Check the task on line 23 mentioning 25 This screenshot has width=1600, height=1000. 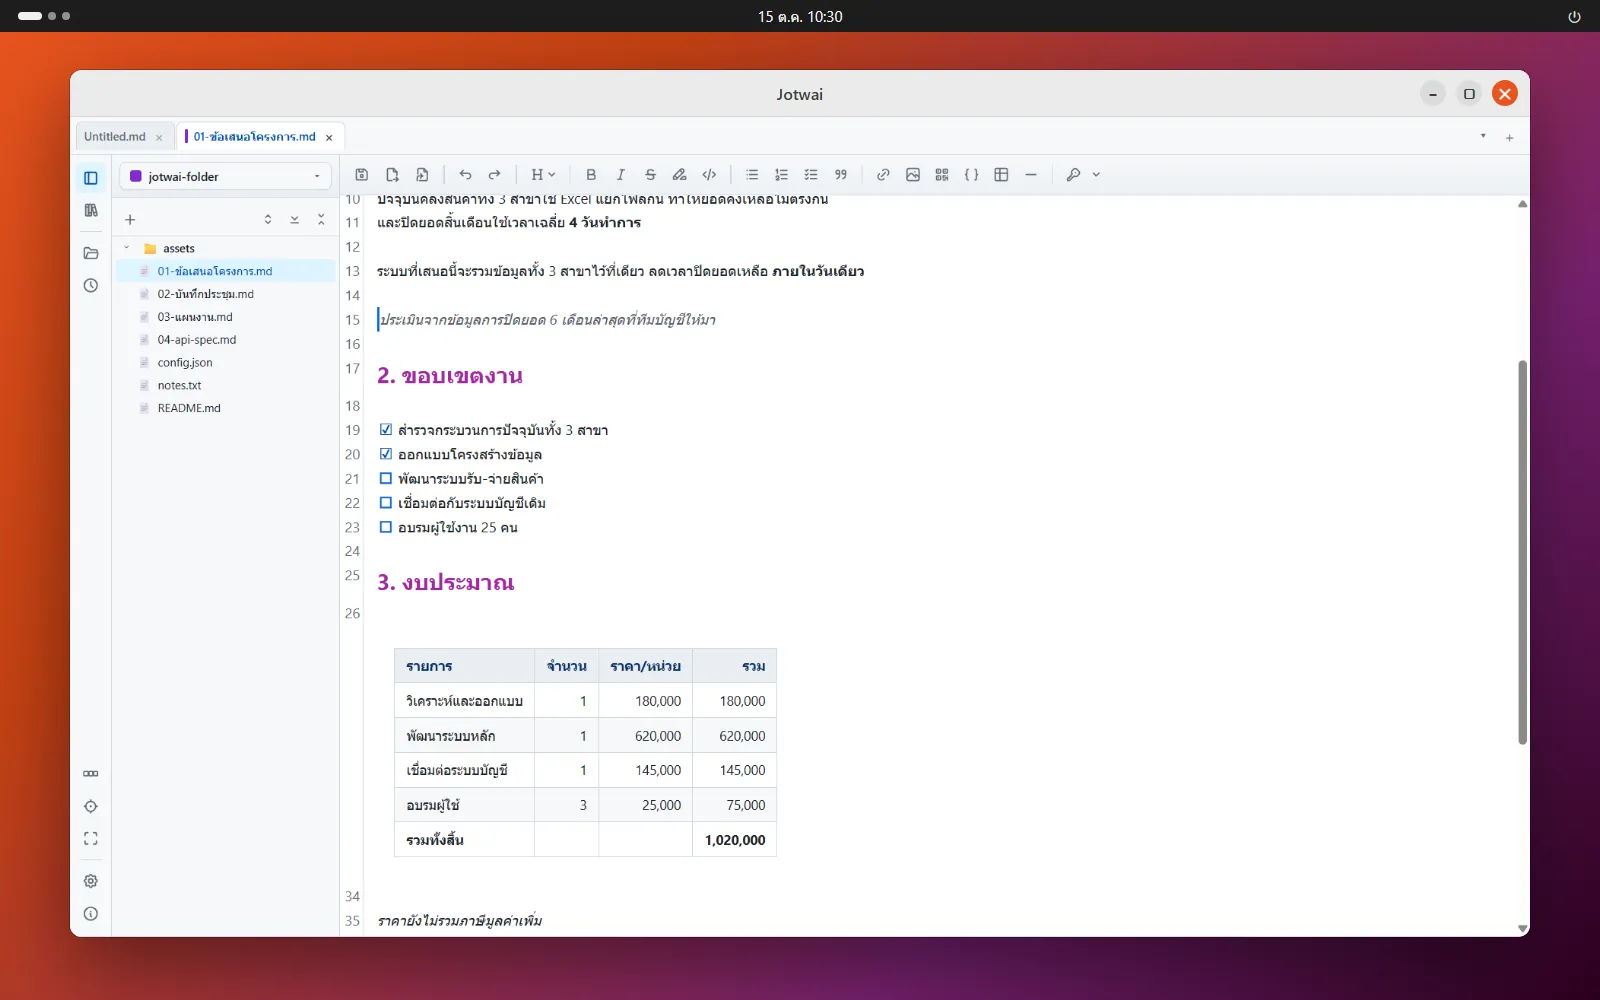[x=386, y=527]
